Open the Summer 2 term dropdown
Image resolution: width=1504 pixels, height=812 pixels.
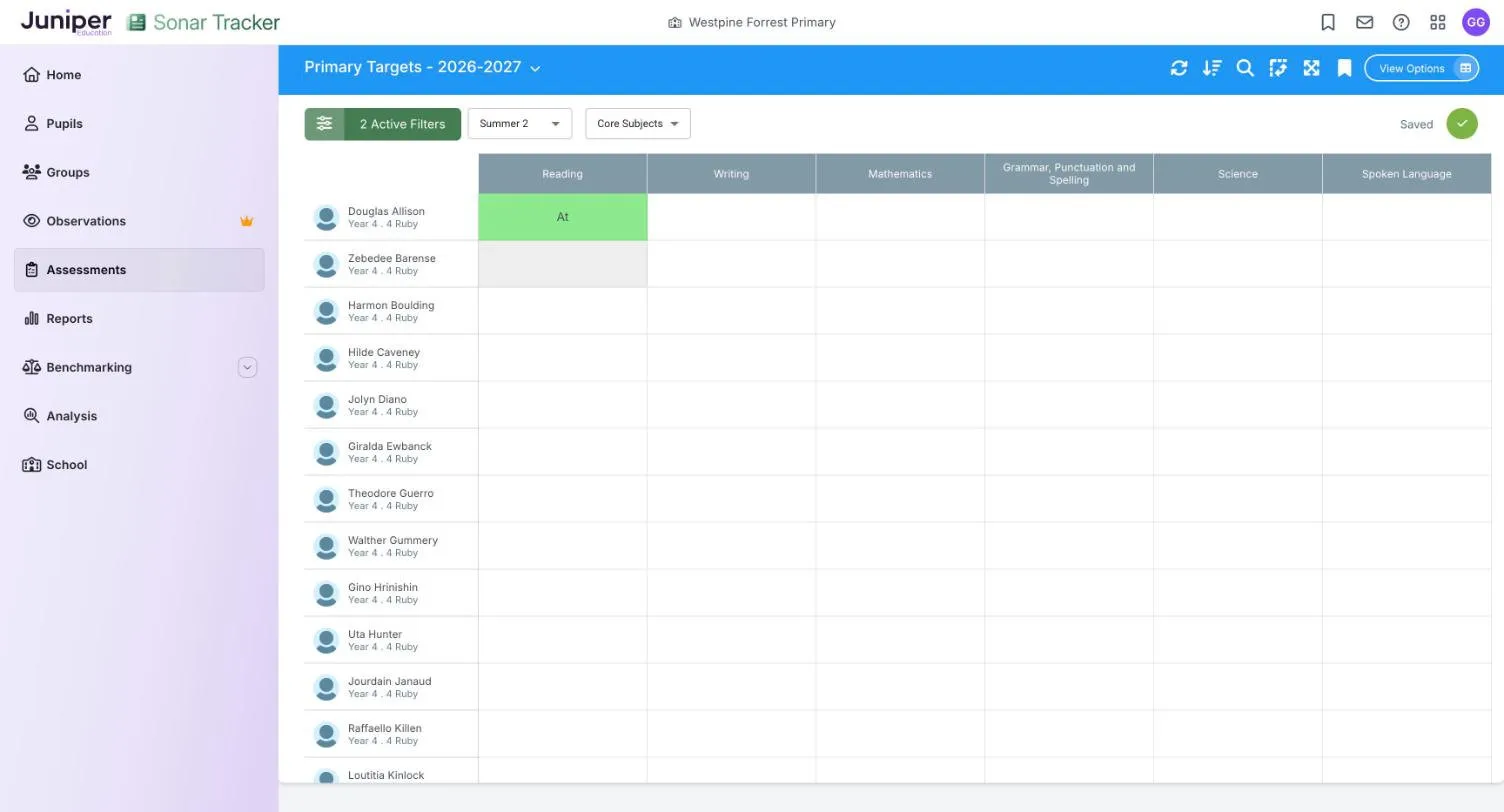520,124
